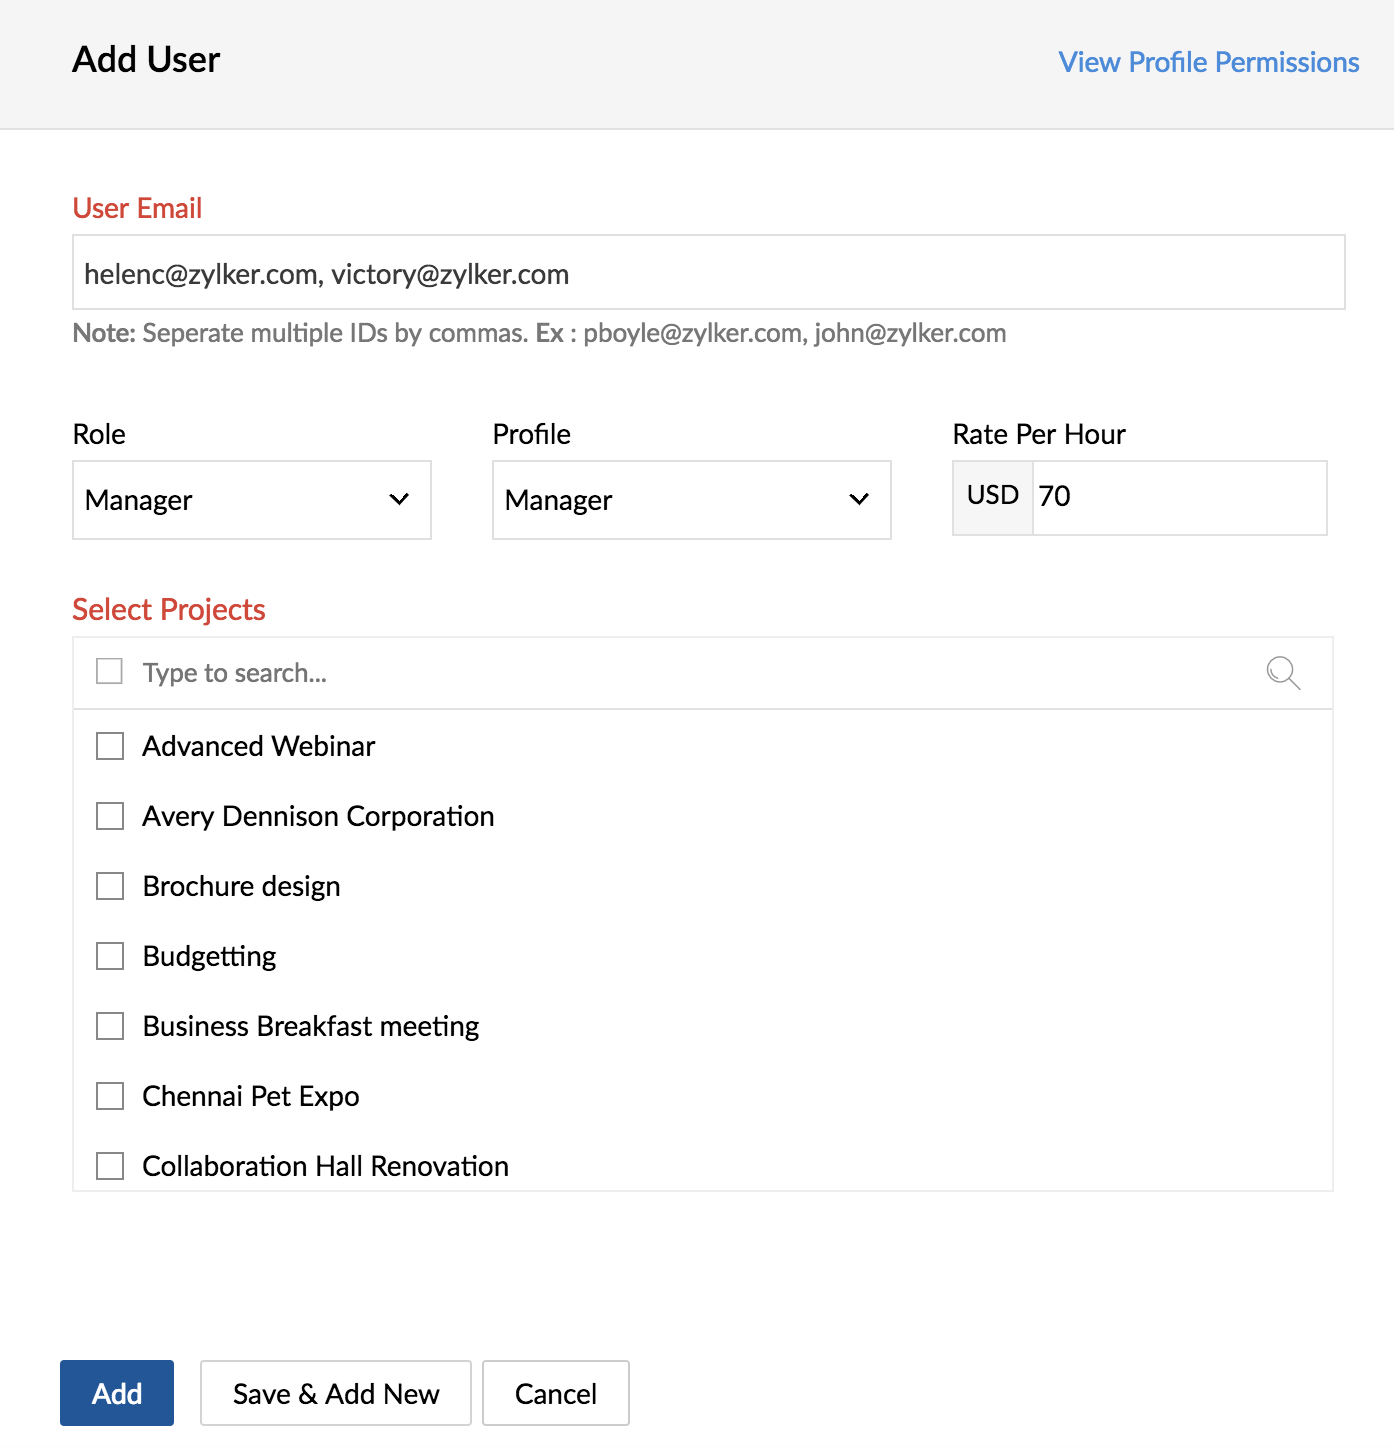Check the Avery Dennison Corporation checkbox
Viewport: 1394px width, 1448px height.
click(x=110, y=816)
